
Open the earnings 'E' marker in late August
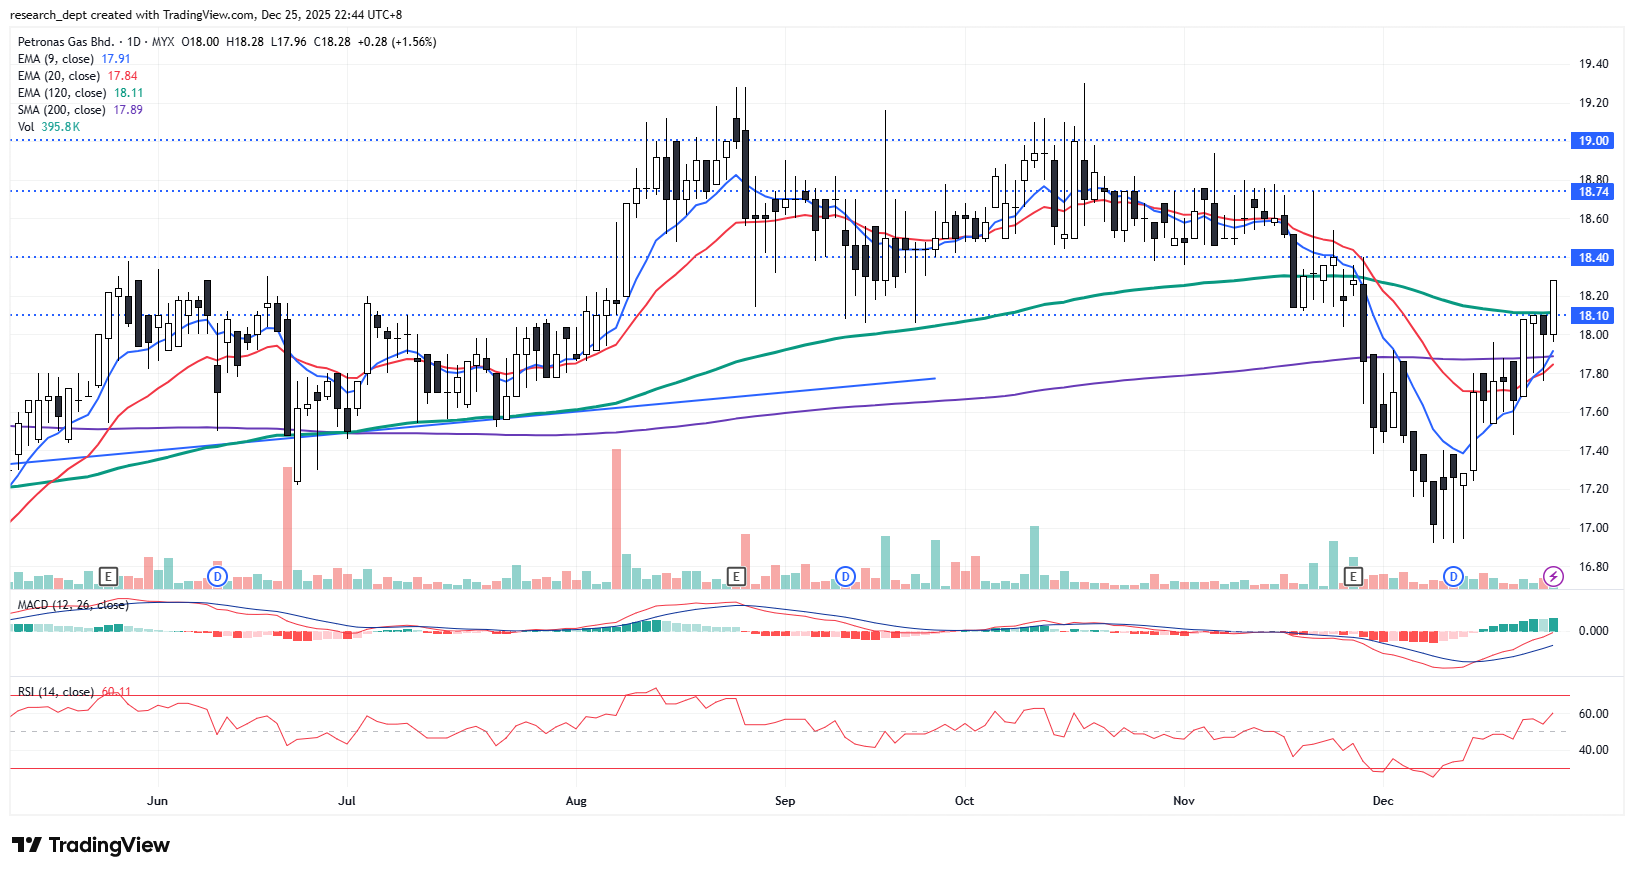pos(736,576)
